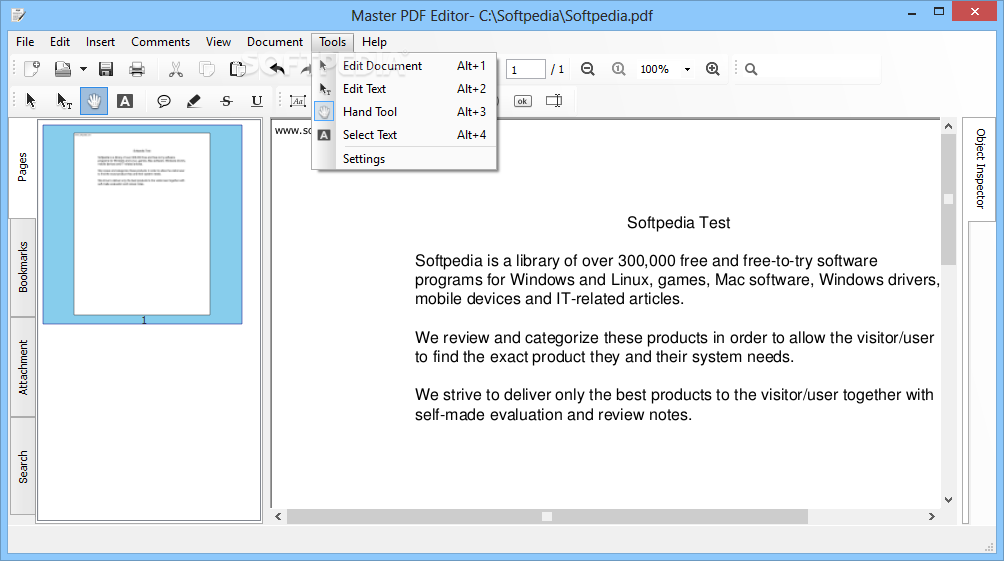Select the Underline text tool
This screenshot has height=561, width=1004.
point(257,101)
